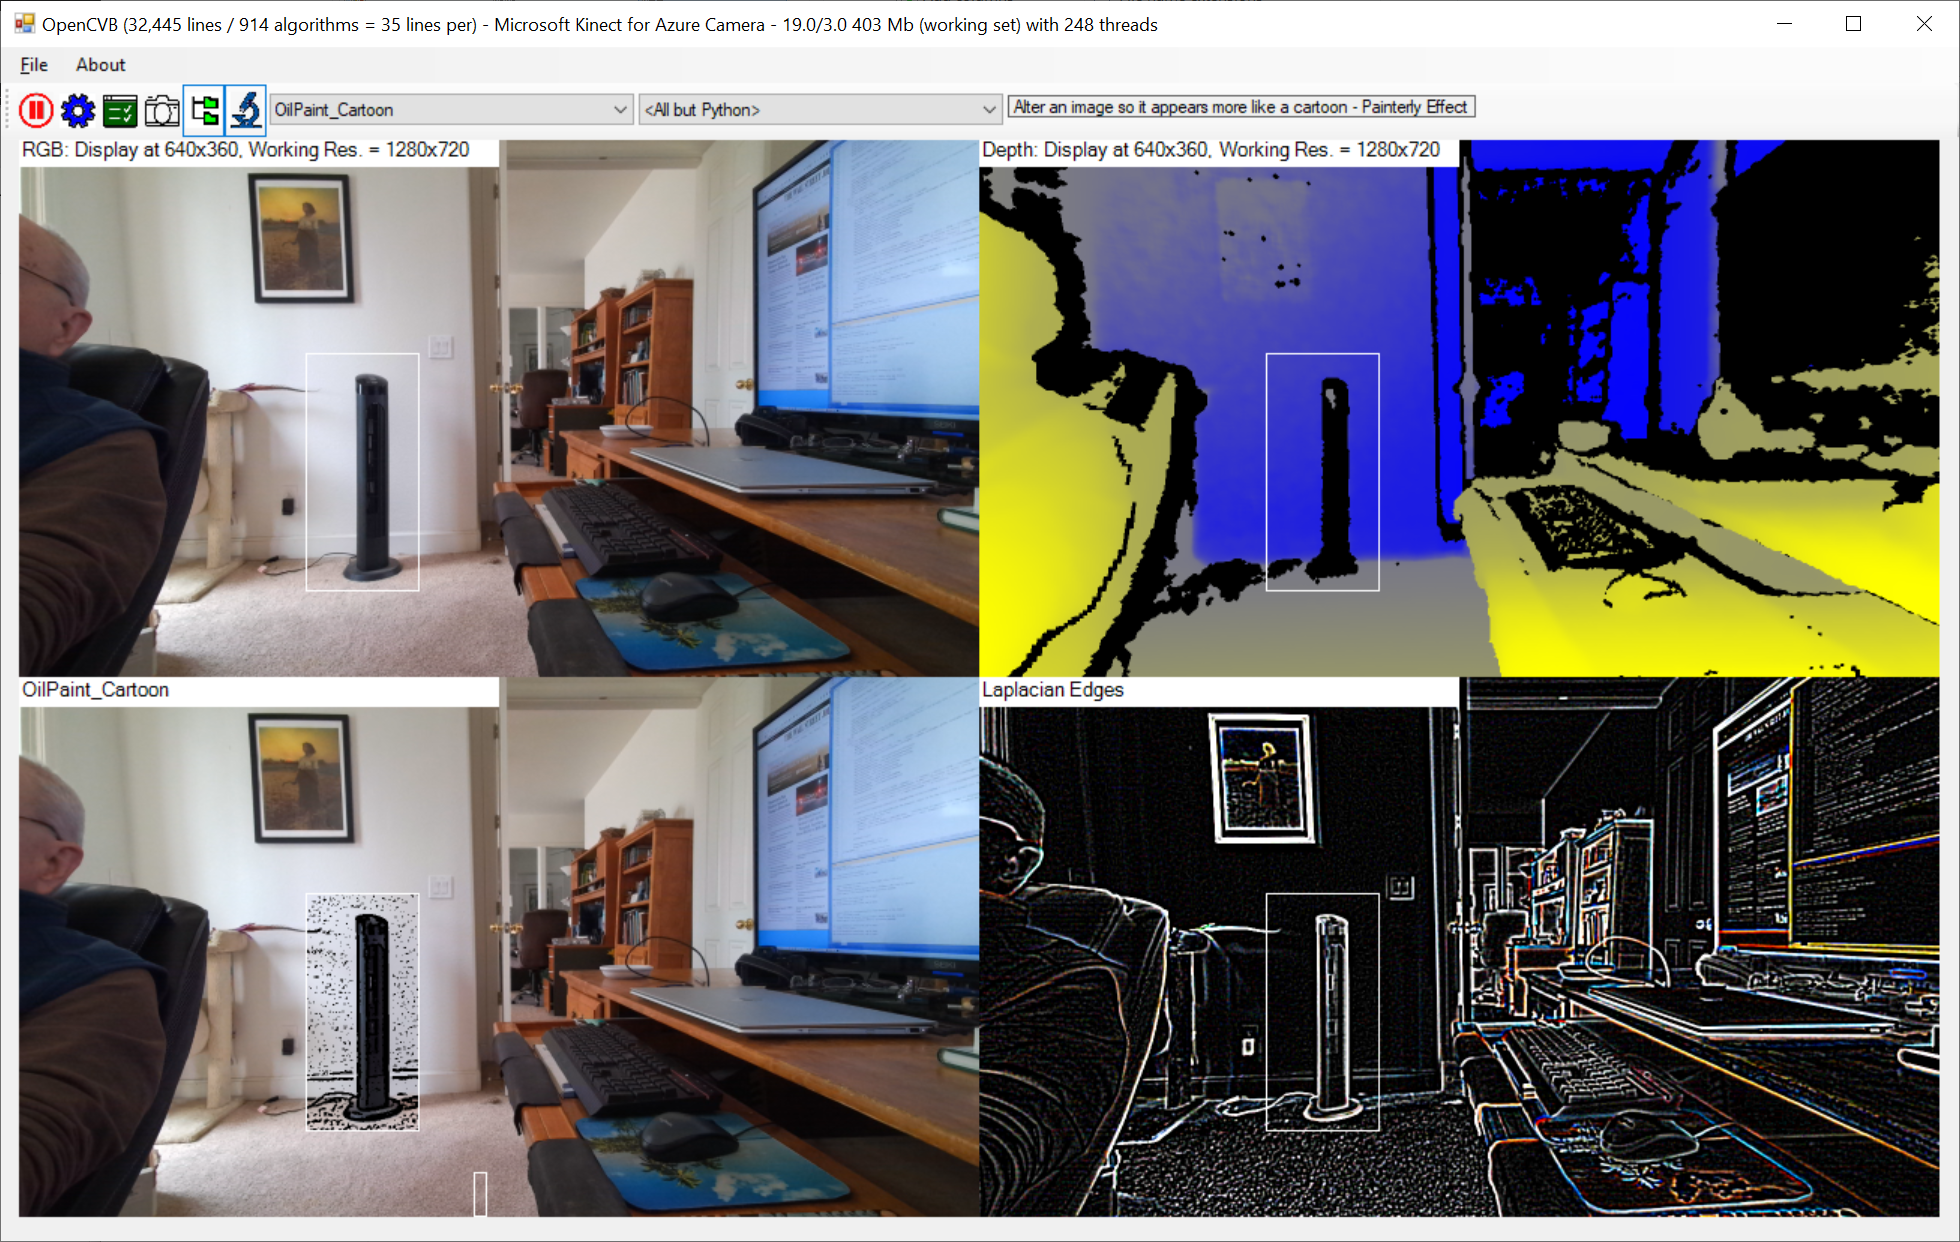Image resolution: width=1960 pixels, height=1242 pixels.
Task: Open the <All but Python> filter dropdown
Action: (988, 110)
